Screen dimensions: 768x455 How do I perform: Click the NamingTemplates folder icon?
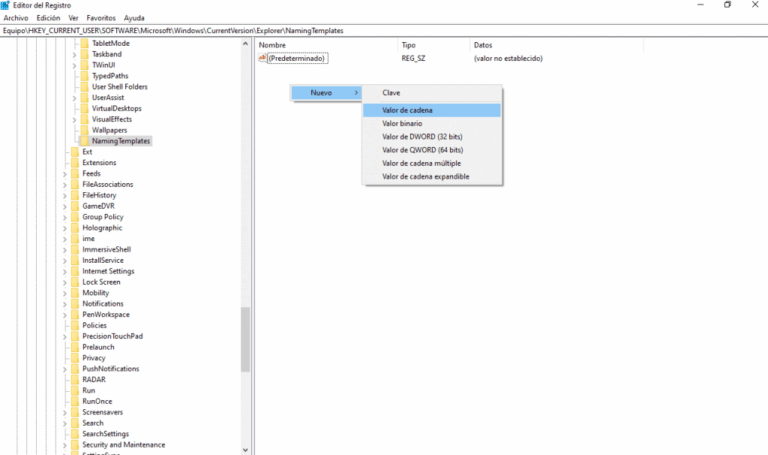(x=84, y=141)
